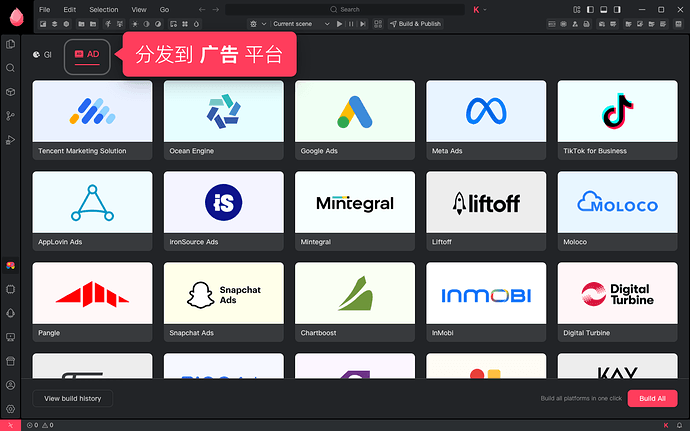
Task: Switch to the AD tab
Action: pyautogui.click(x=87, y=56)
